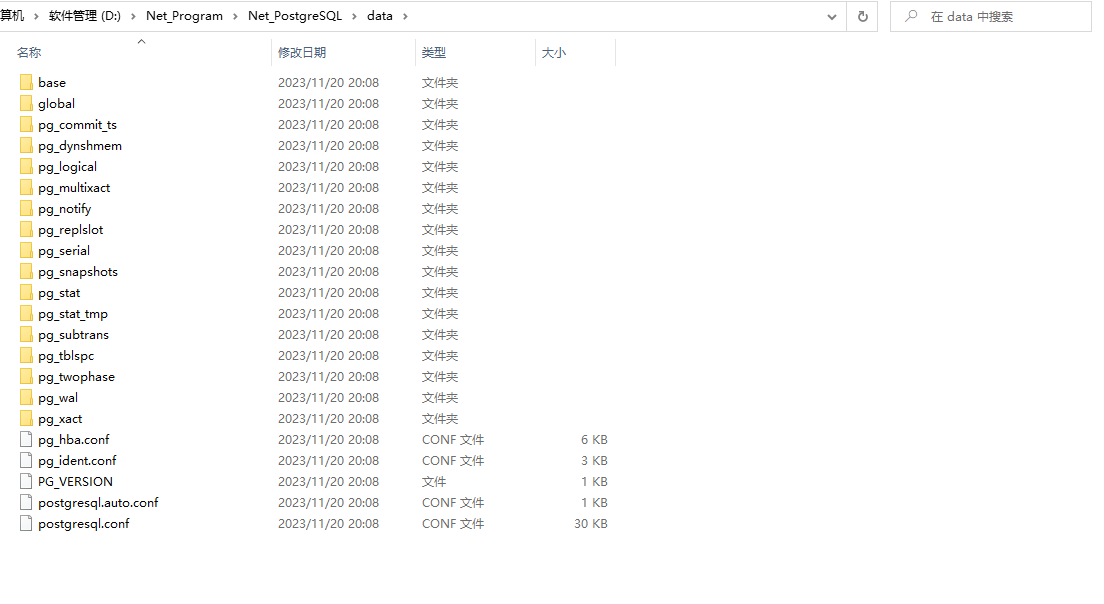Sort by the 修改日期 column header
This screenshot has width=1104, height=604.
pos(302,52)
